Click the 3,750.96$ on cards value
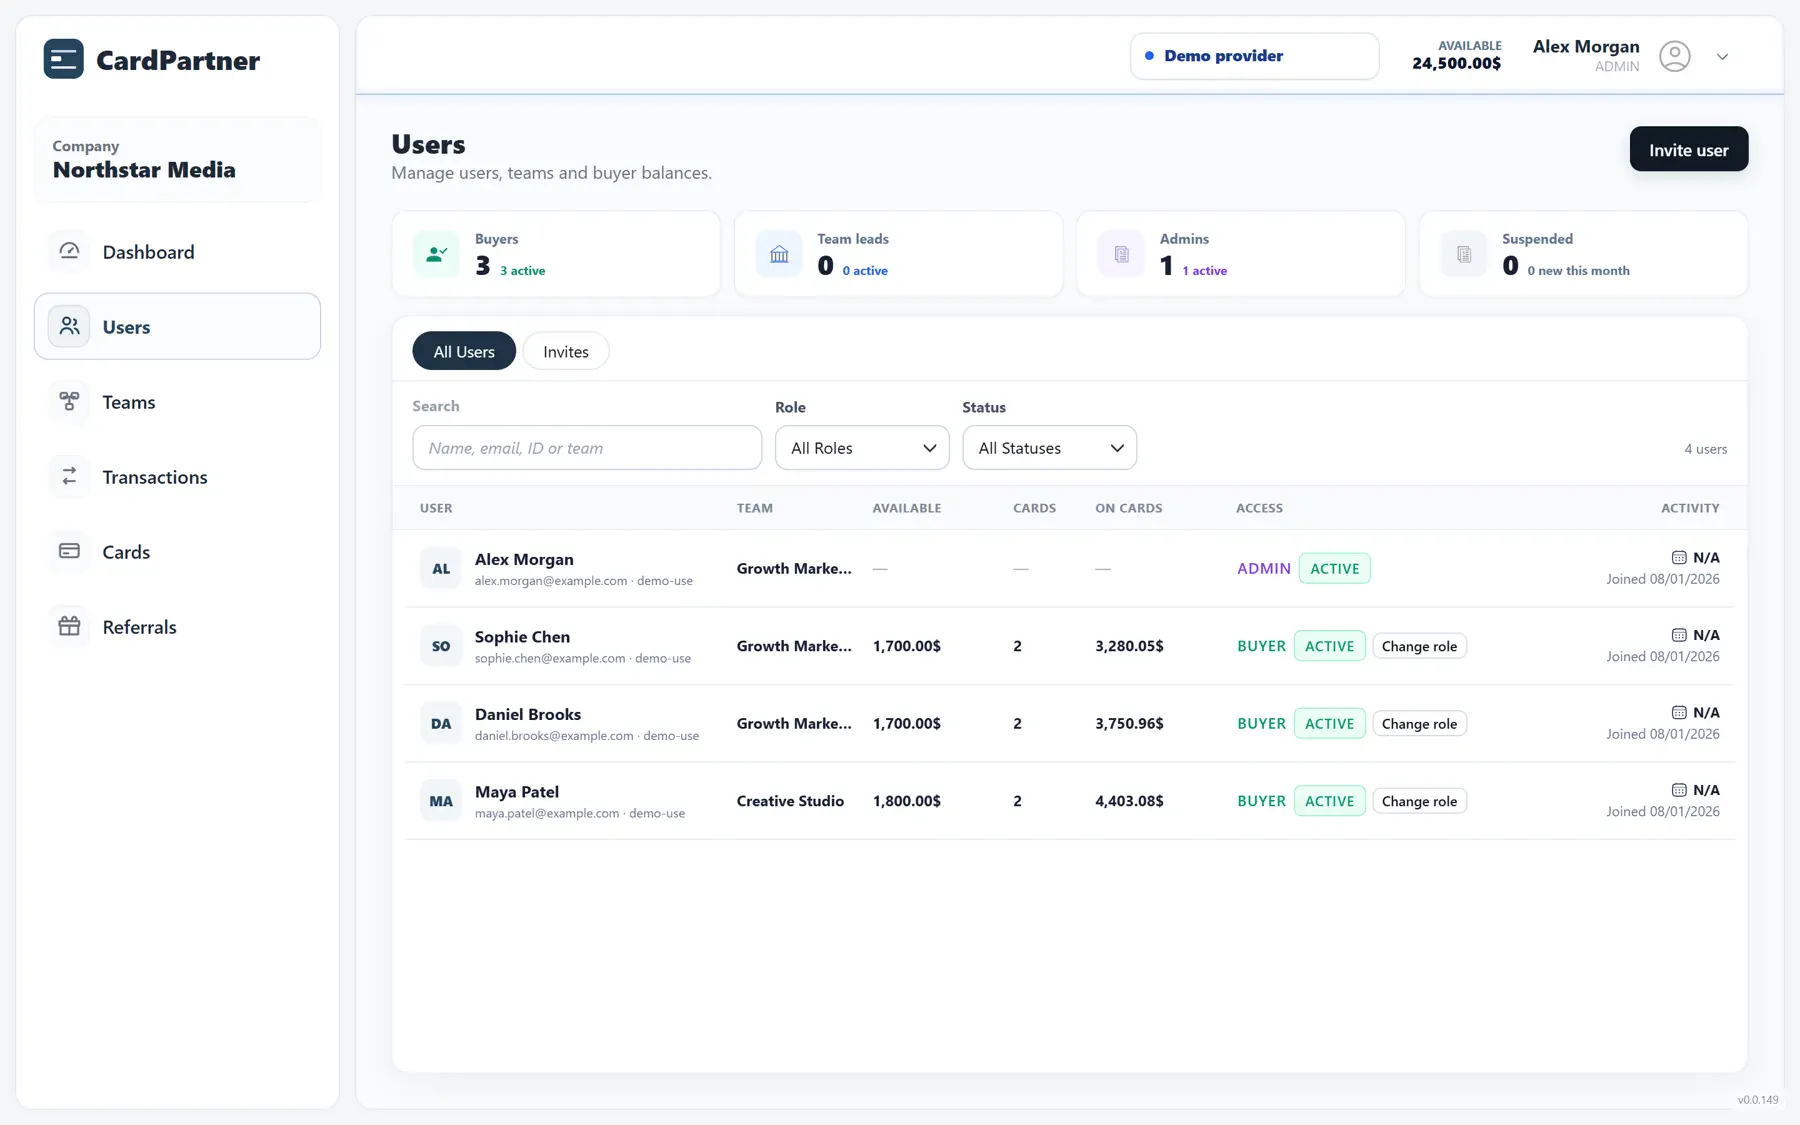 pyautogui.click(x=1129, y=723)
